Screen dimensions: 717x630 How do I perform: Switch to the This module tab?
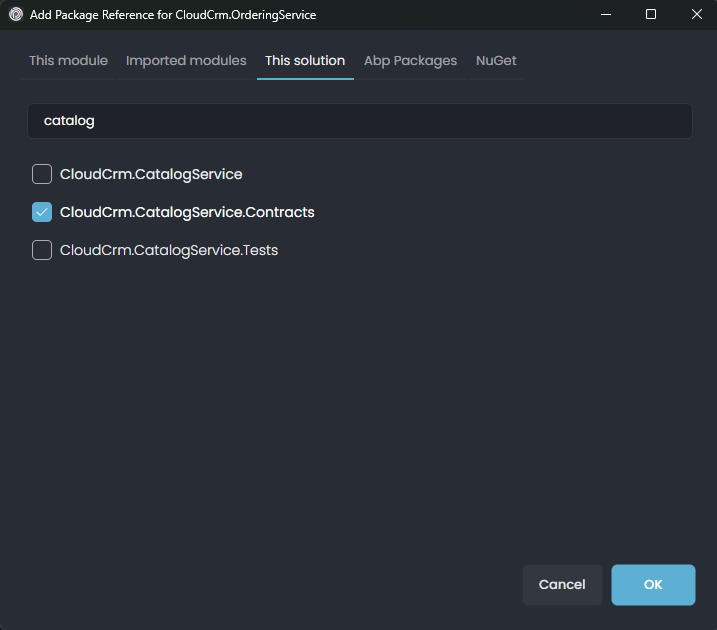point(68,61)
